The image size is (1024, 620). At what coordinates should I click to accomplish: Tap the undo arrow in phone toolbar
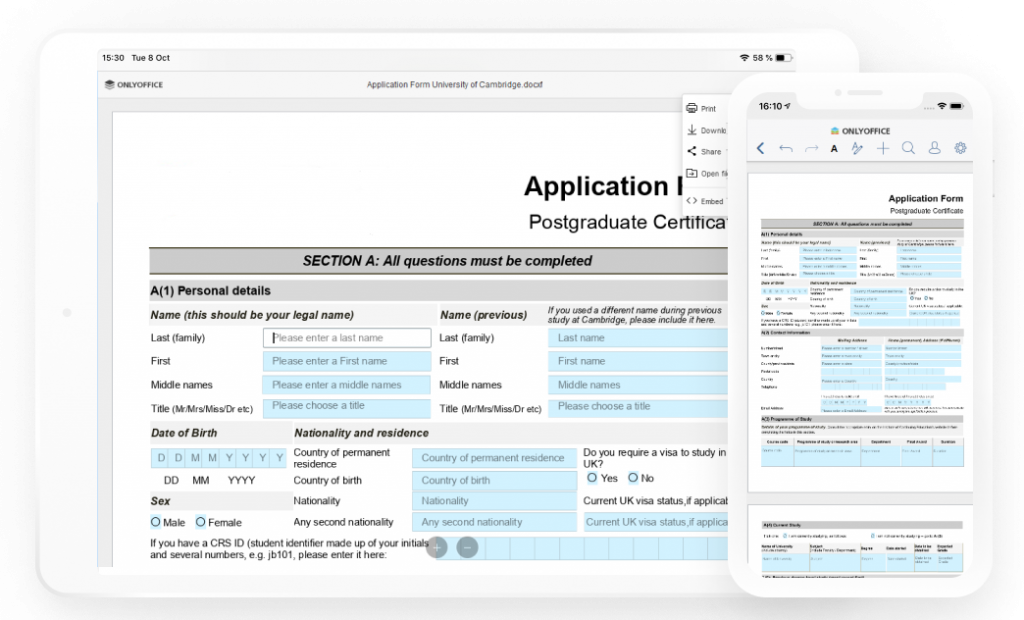click(x=785, y=148)
